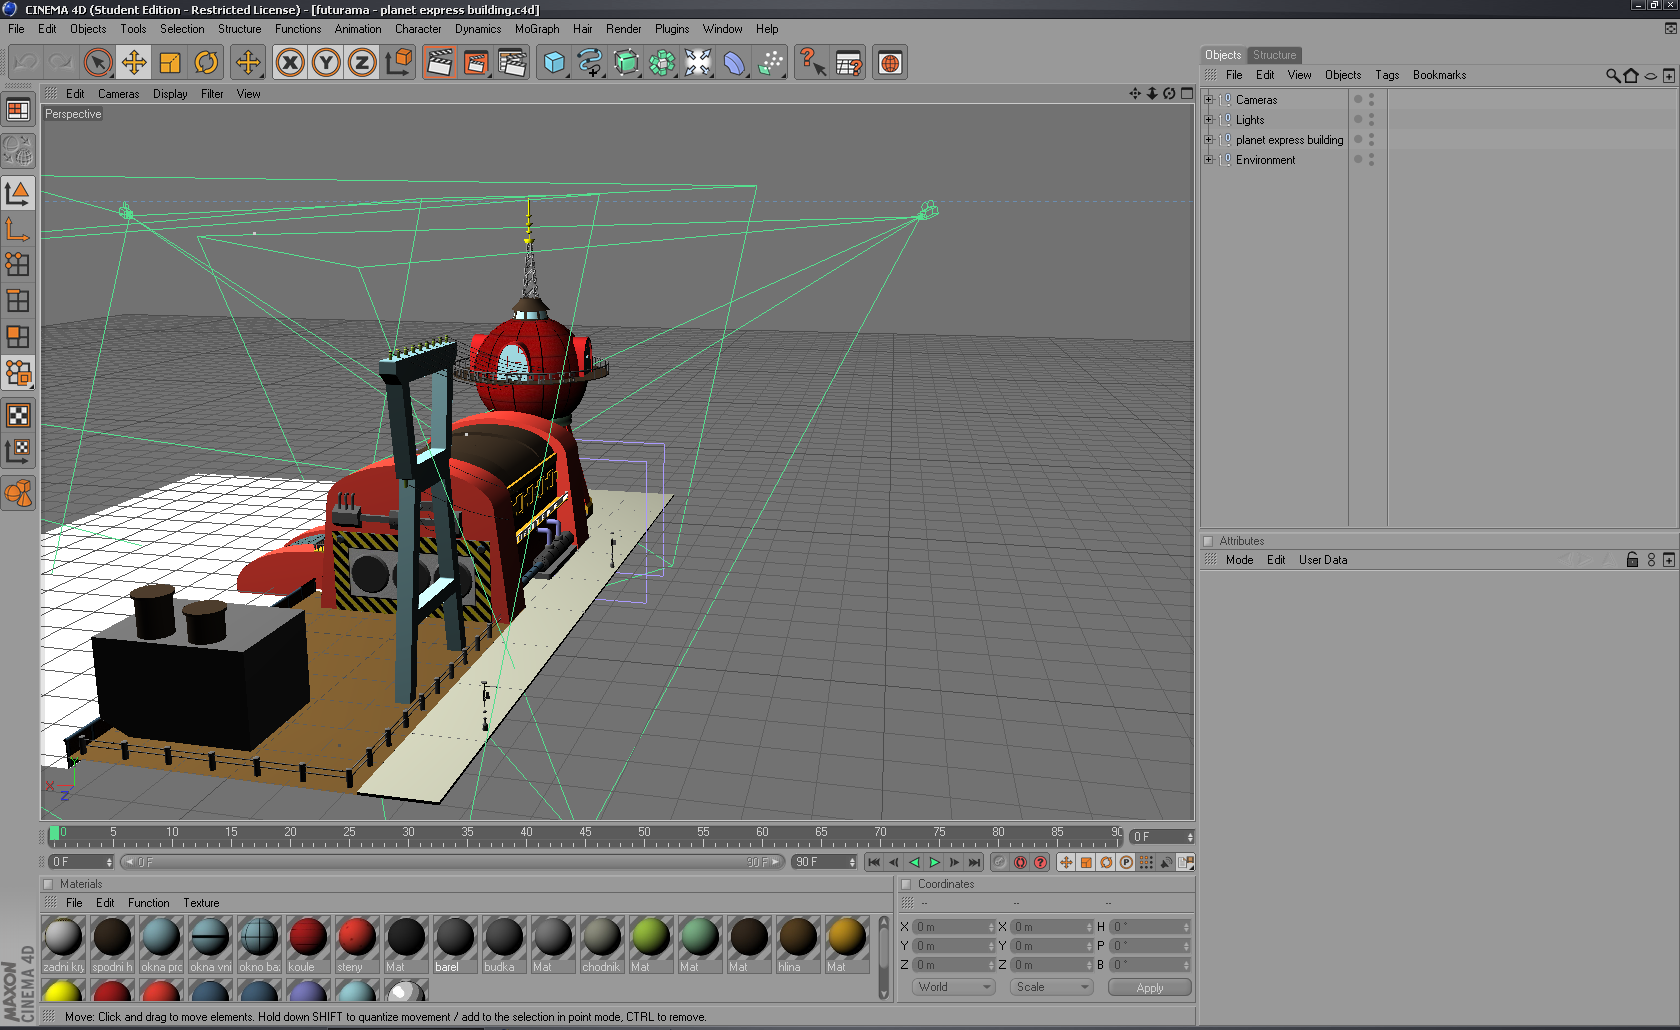Open the Plugins menu
Screen dimensions: 1680x1030
click(672, 29)
